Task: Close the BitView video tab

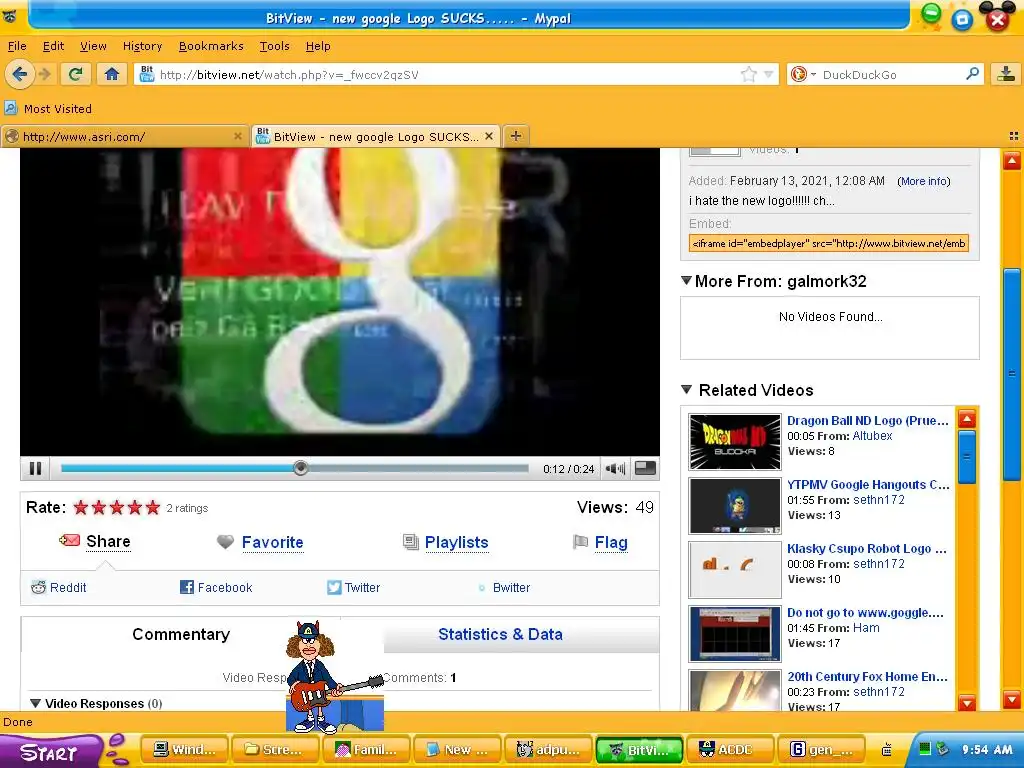Action: pyautogui.click(x=488, y=136)
